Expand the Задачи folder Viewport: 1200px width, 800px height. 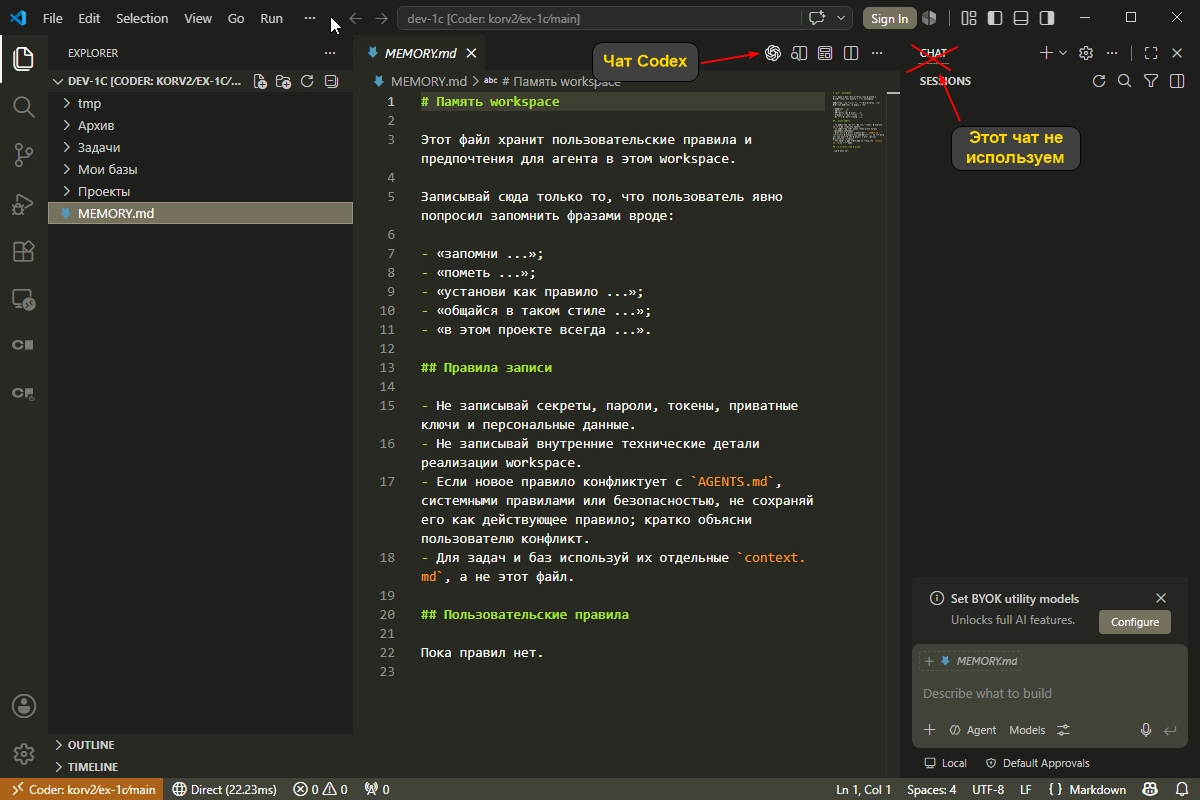point(200,147)
